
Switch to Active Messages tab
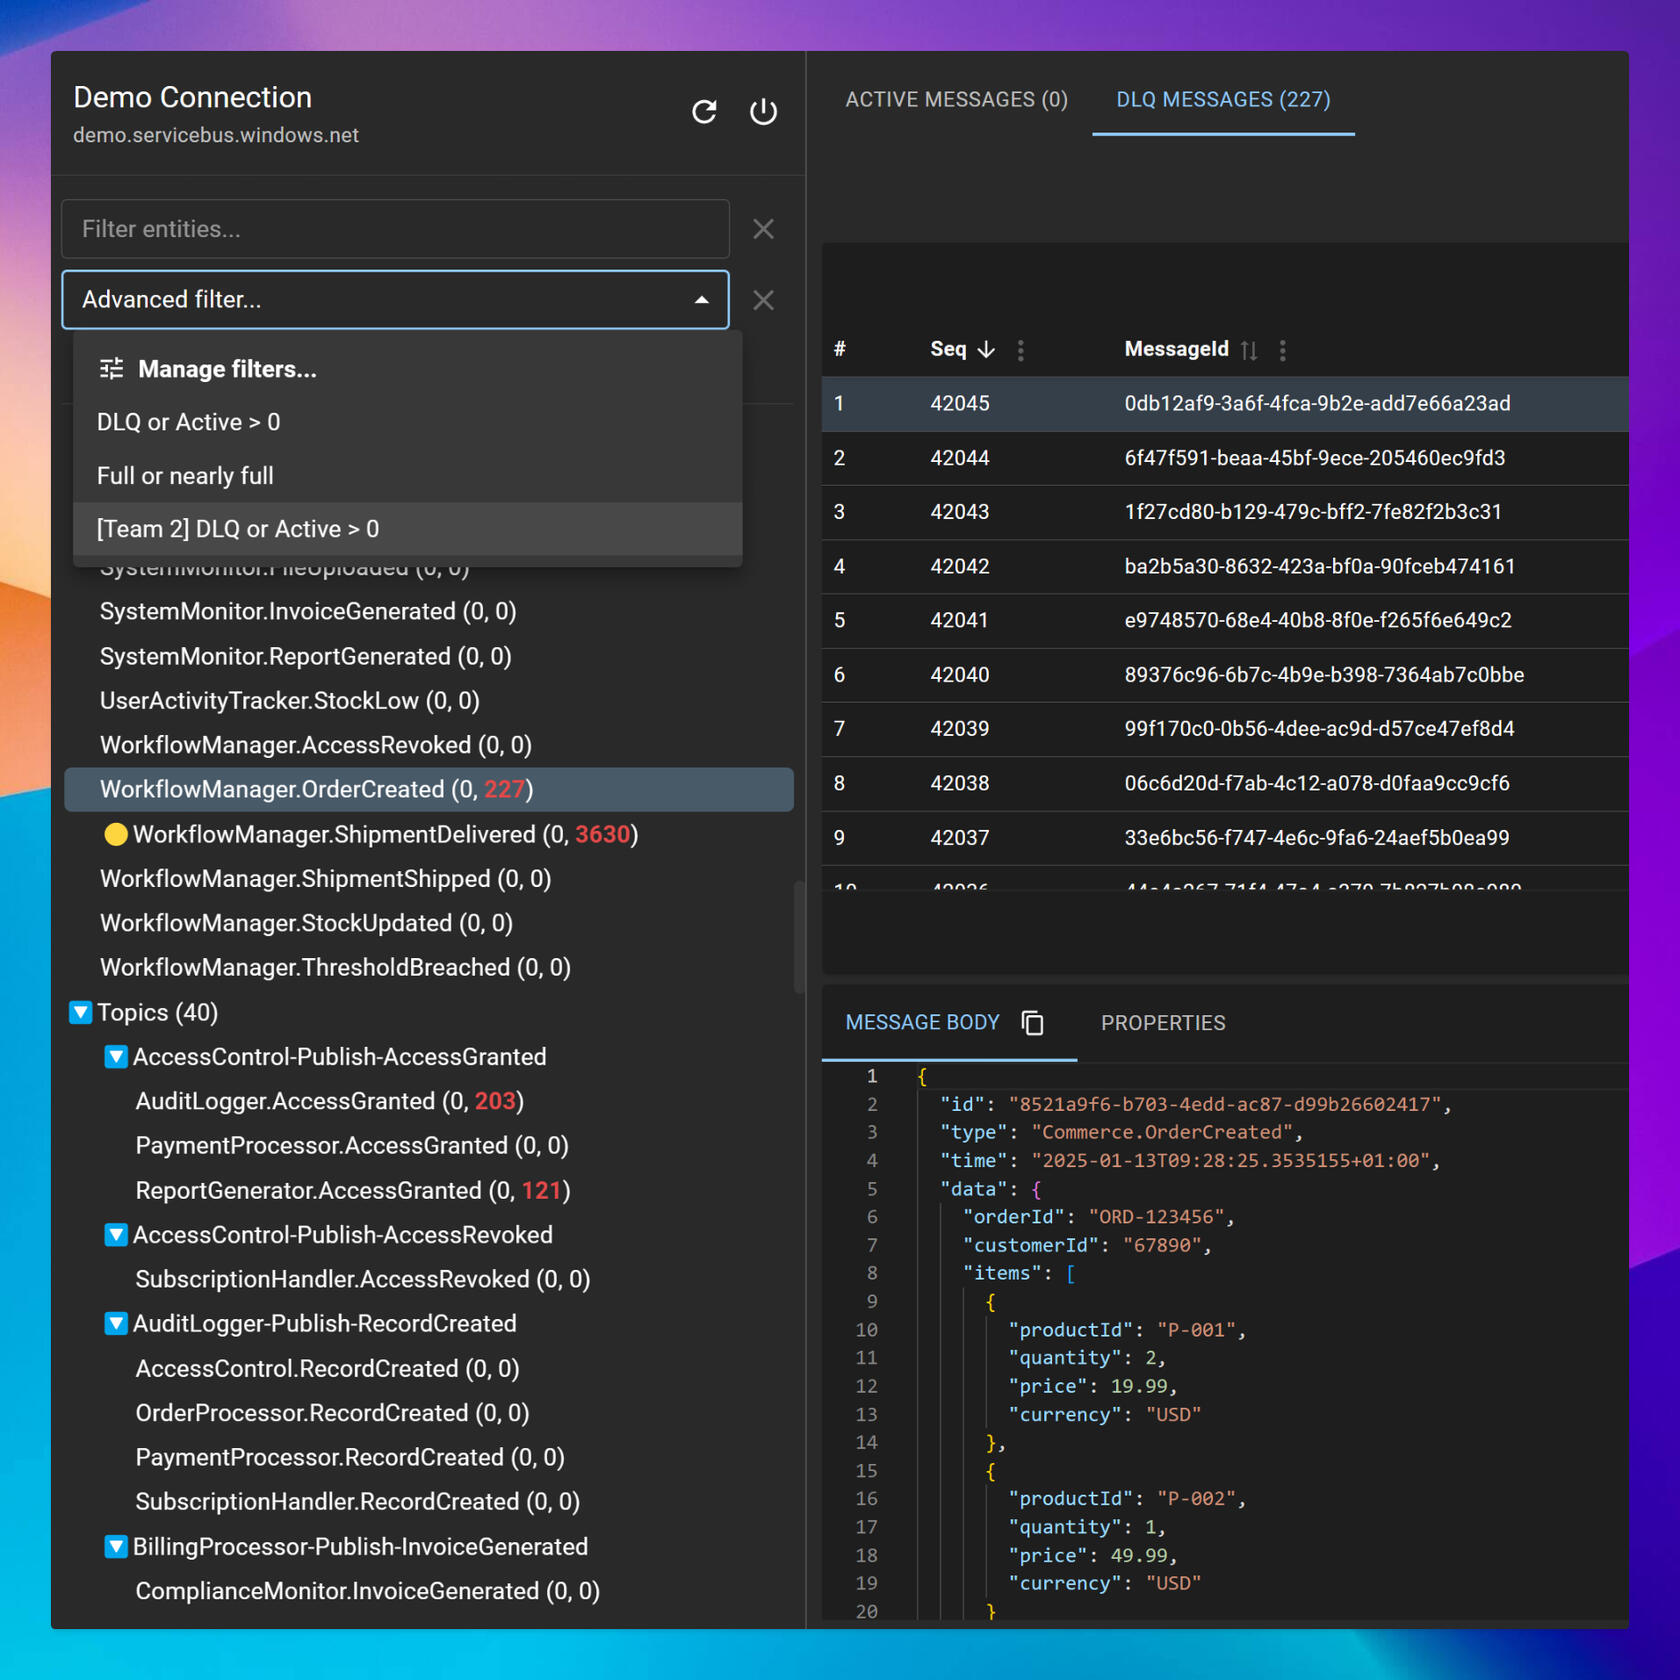pyautogui.click(x=956, y=100)
